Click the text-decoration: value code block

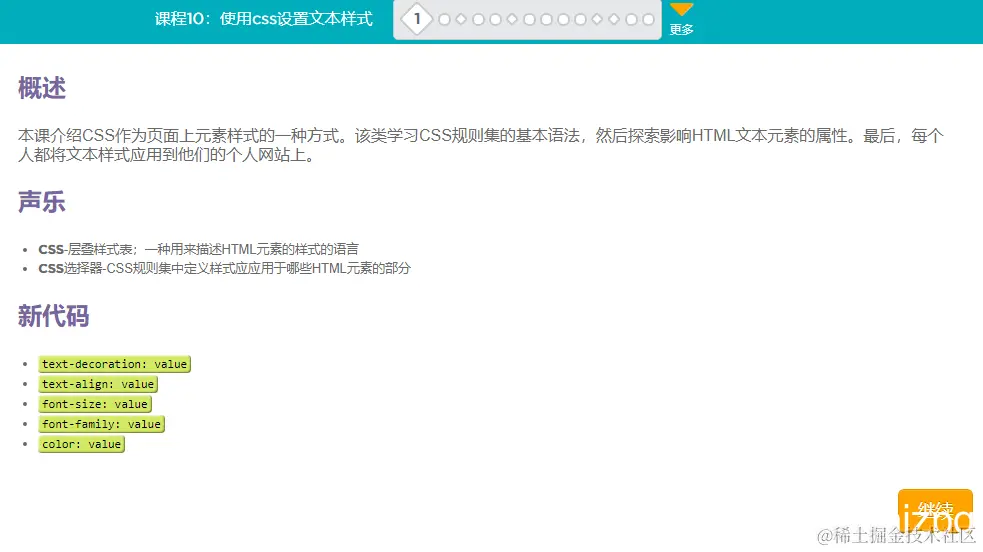point(114,364)
